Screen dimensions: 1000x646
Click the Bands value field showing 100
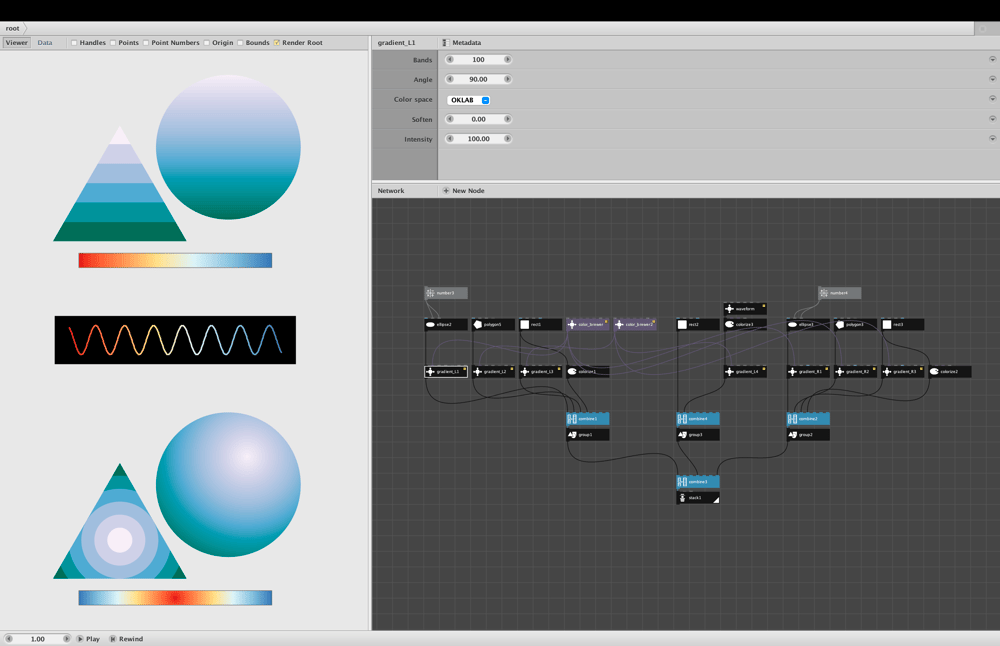[478, 59]
